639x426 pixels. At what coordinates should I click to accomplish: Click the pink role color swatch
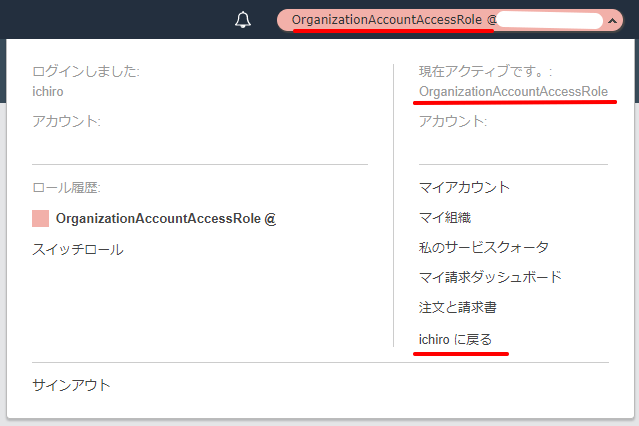point(40,219)
